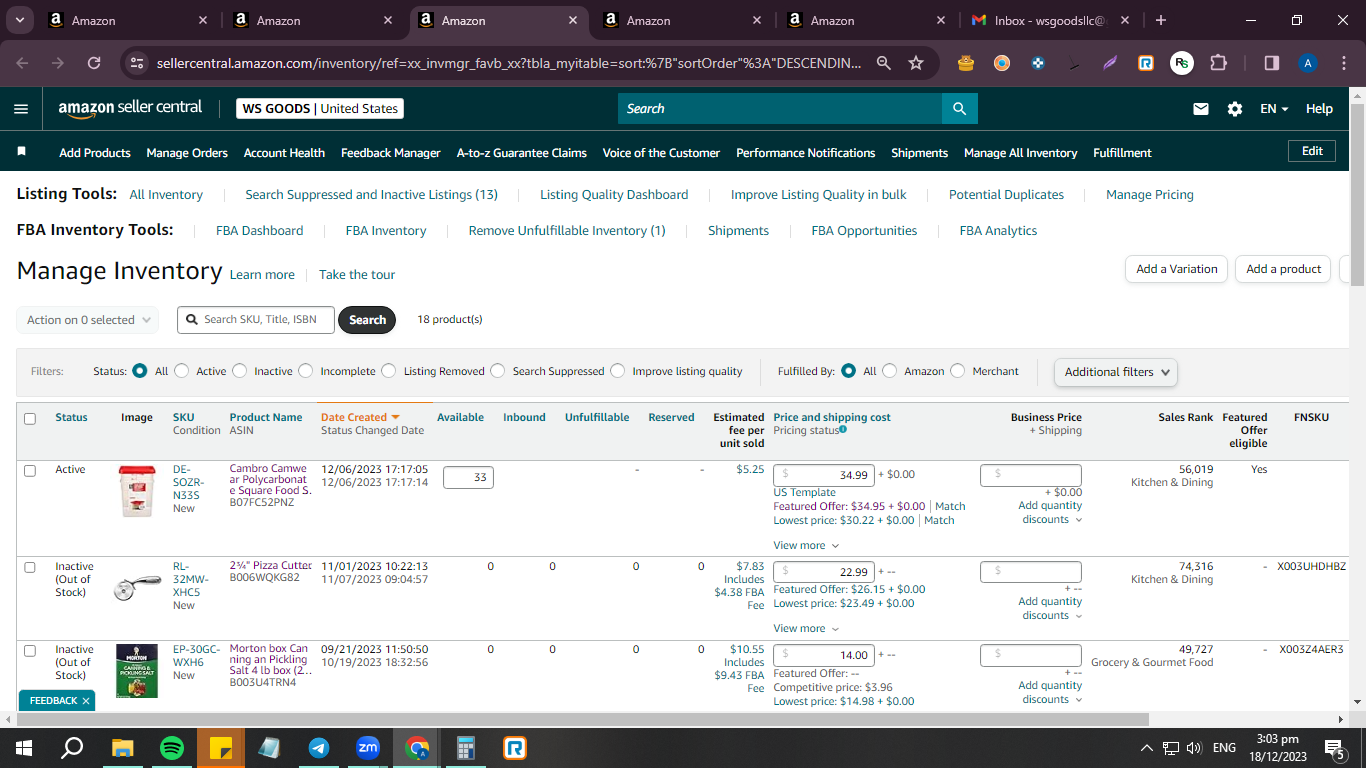Click the Search button next to SKU field
Viewport: 1366px width, 768px height.
point(367,320)
